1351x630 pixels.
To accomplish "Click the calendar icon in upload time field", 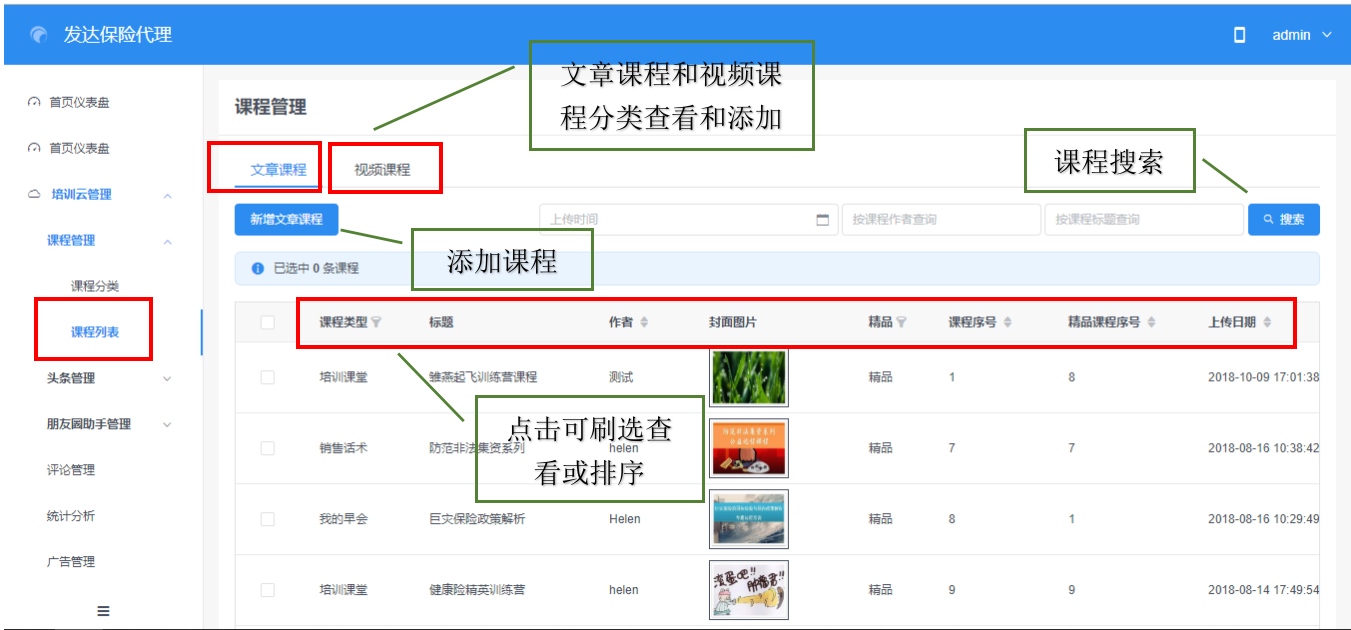I will coord(823,220).
